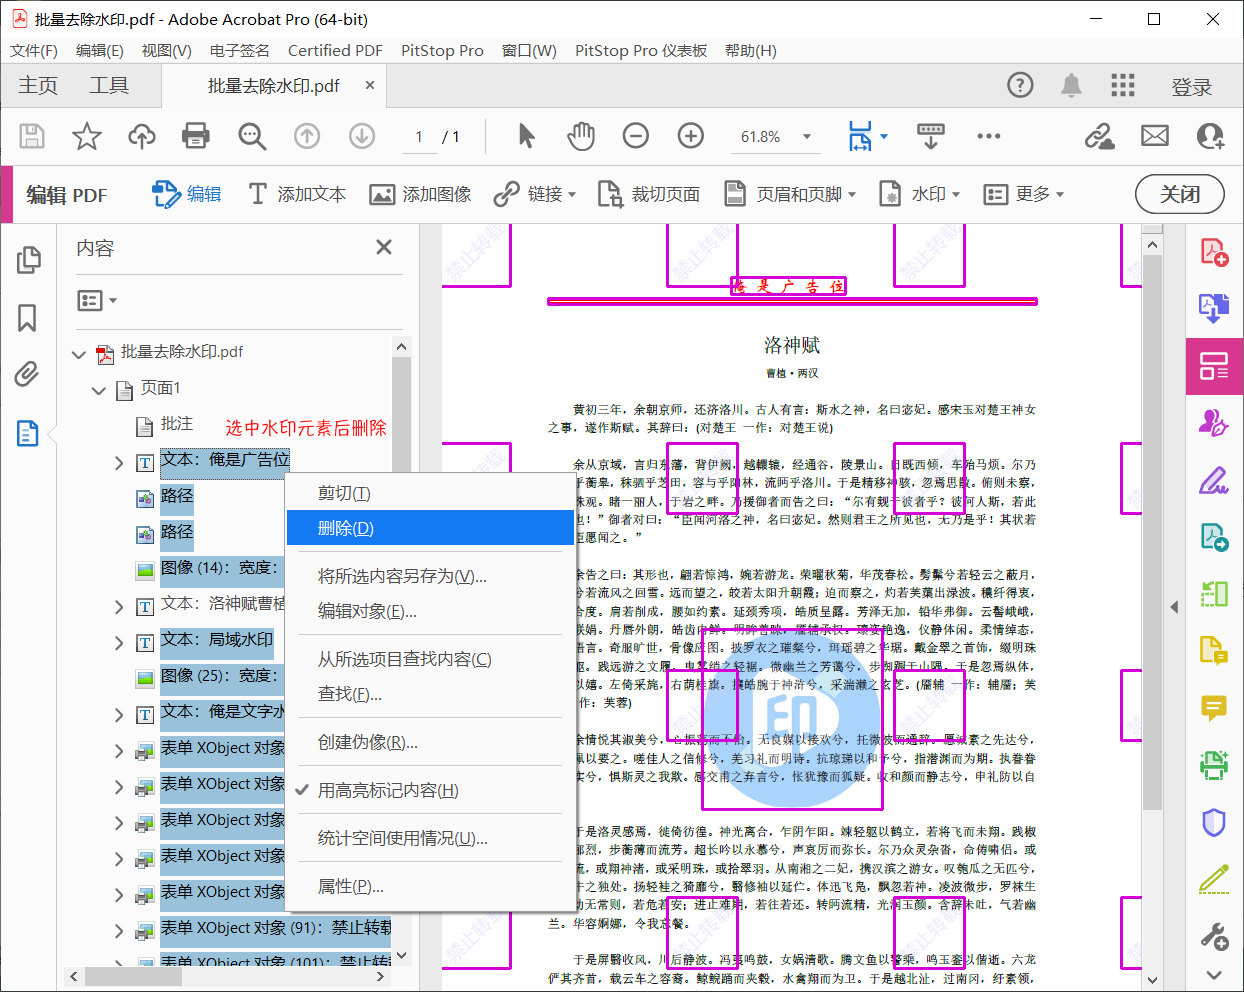Image resolution: width=1244 pixels, height=992 pixels.
Task: Switch to the 工具 tab
Action: point(109,86)
